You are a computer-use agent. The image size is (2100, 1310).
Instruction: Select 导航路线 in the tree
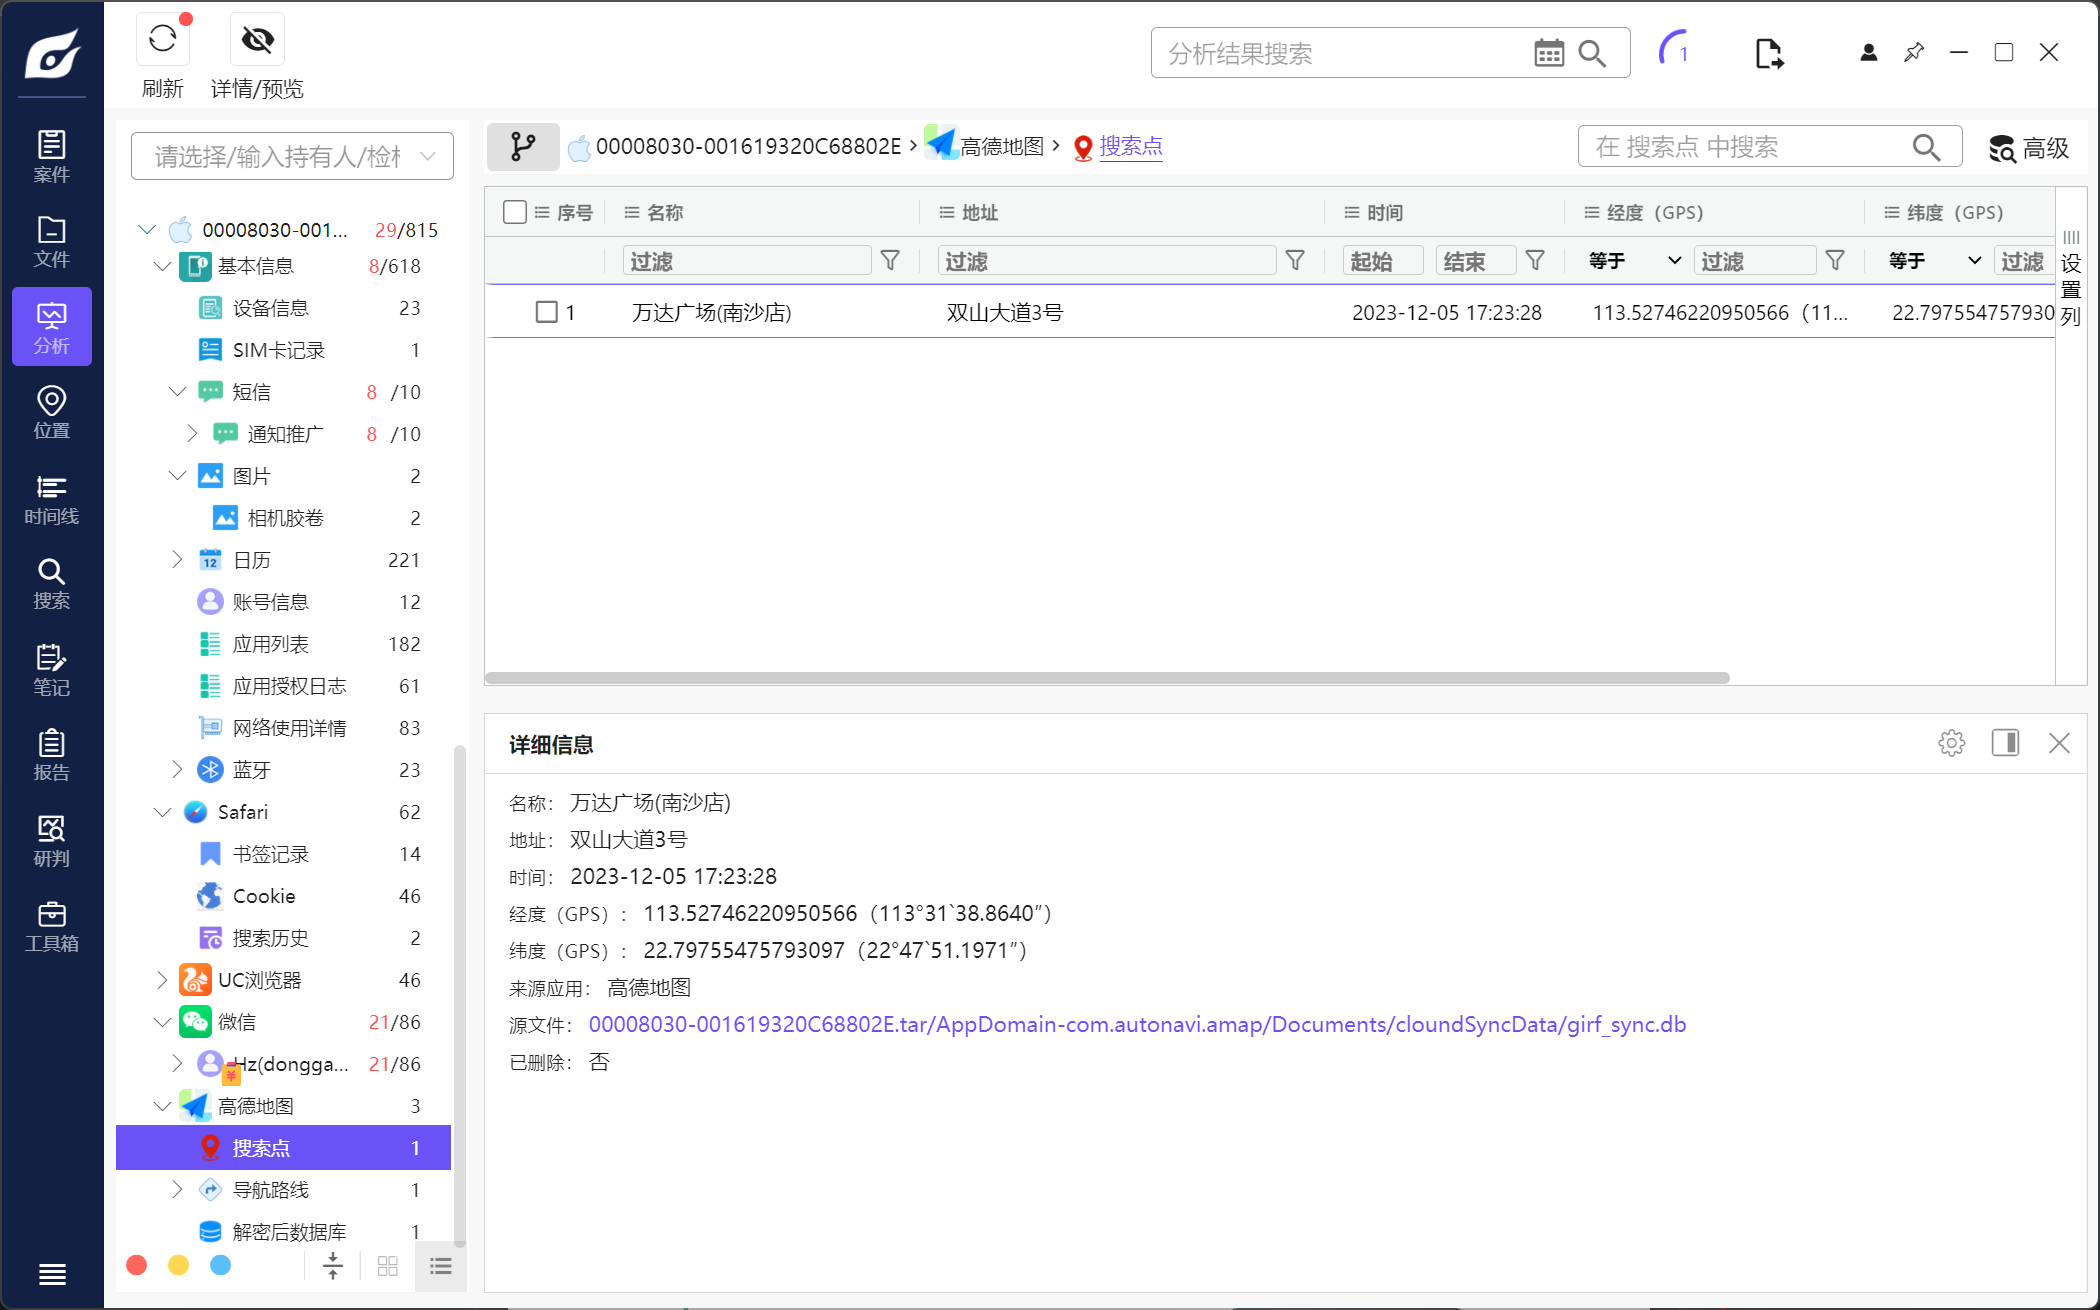(270, 1190)
